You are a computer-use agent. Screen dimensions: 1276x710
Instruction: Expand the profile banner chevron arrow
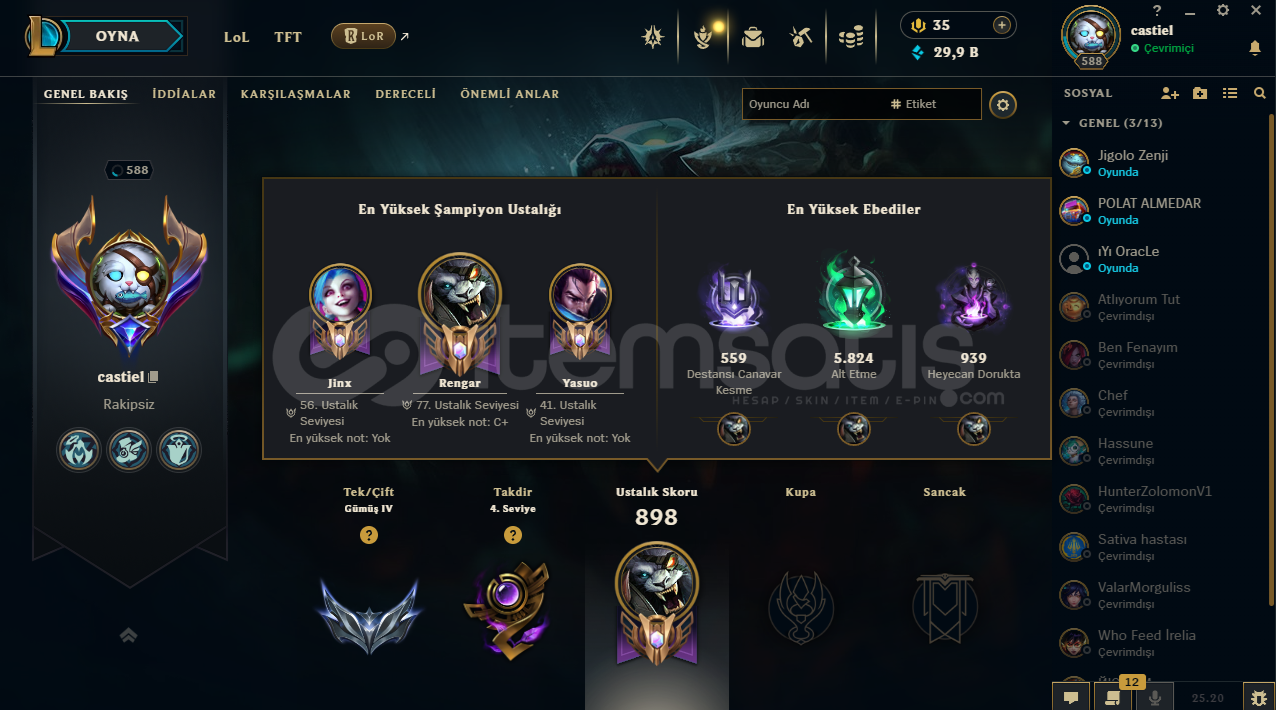click(x=129, y=634)
